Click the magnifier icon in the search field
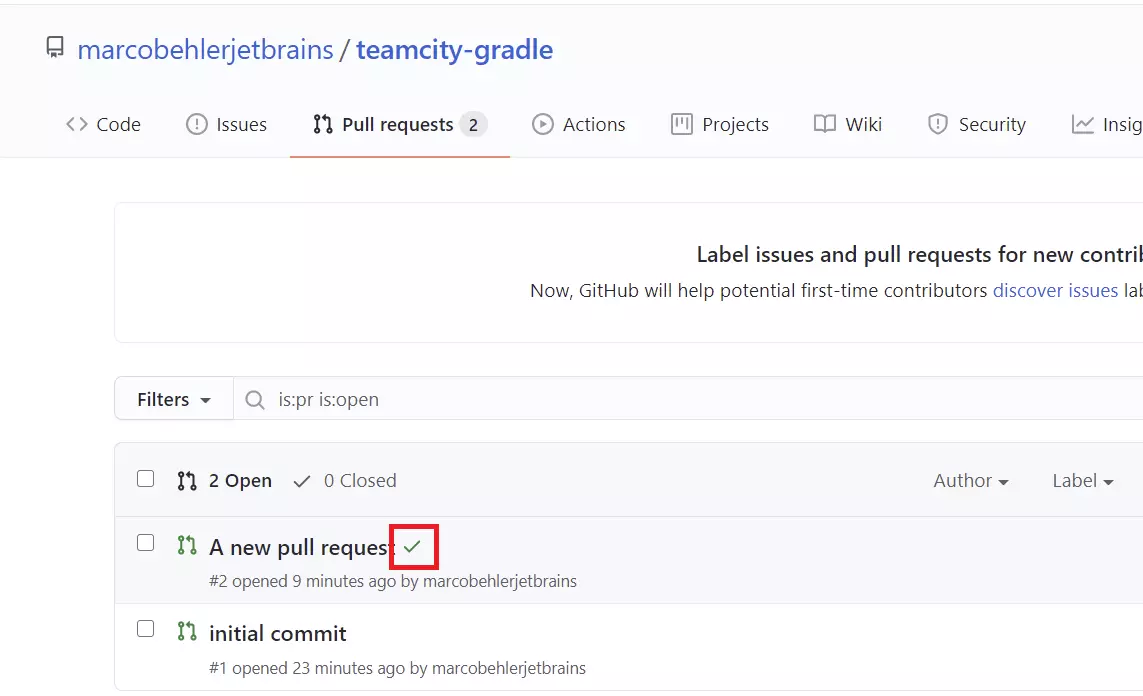 [x=254, y=399]
